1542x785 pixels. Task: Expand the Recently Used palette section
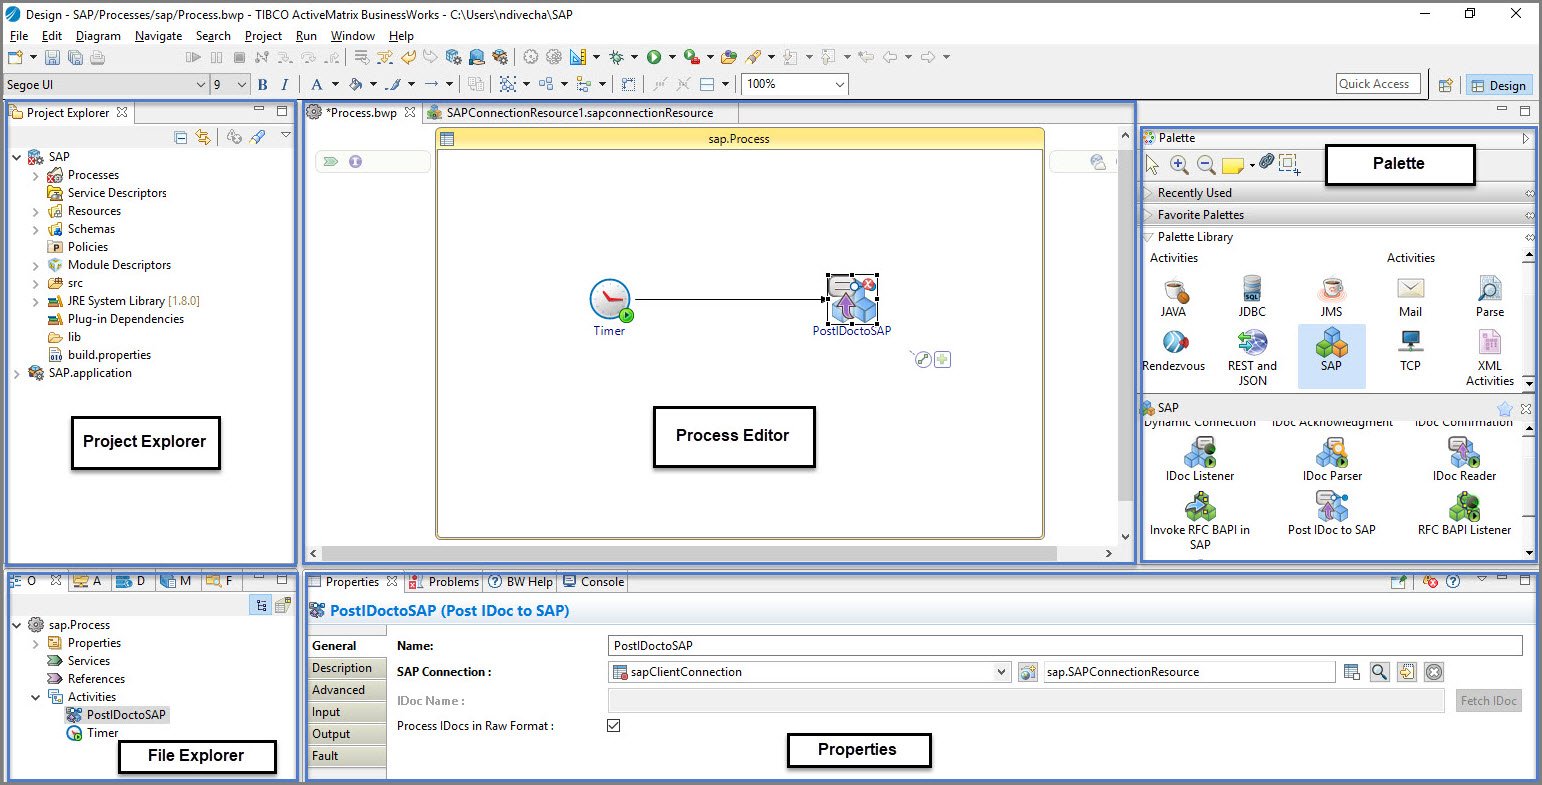tap(1148, 193)
